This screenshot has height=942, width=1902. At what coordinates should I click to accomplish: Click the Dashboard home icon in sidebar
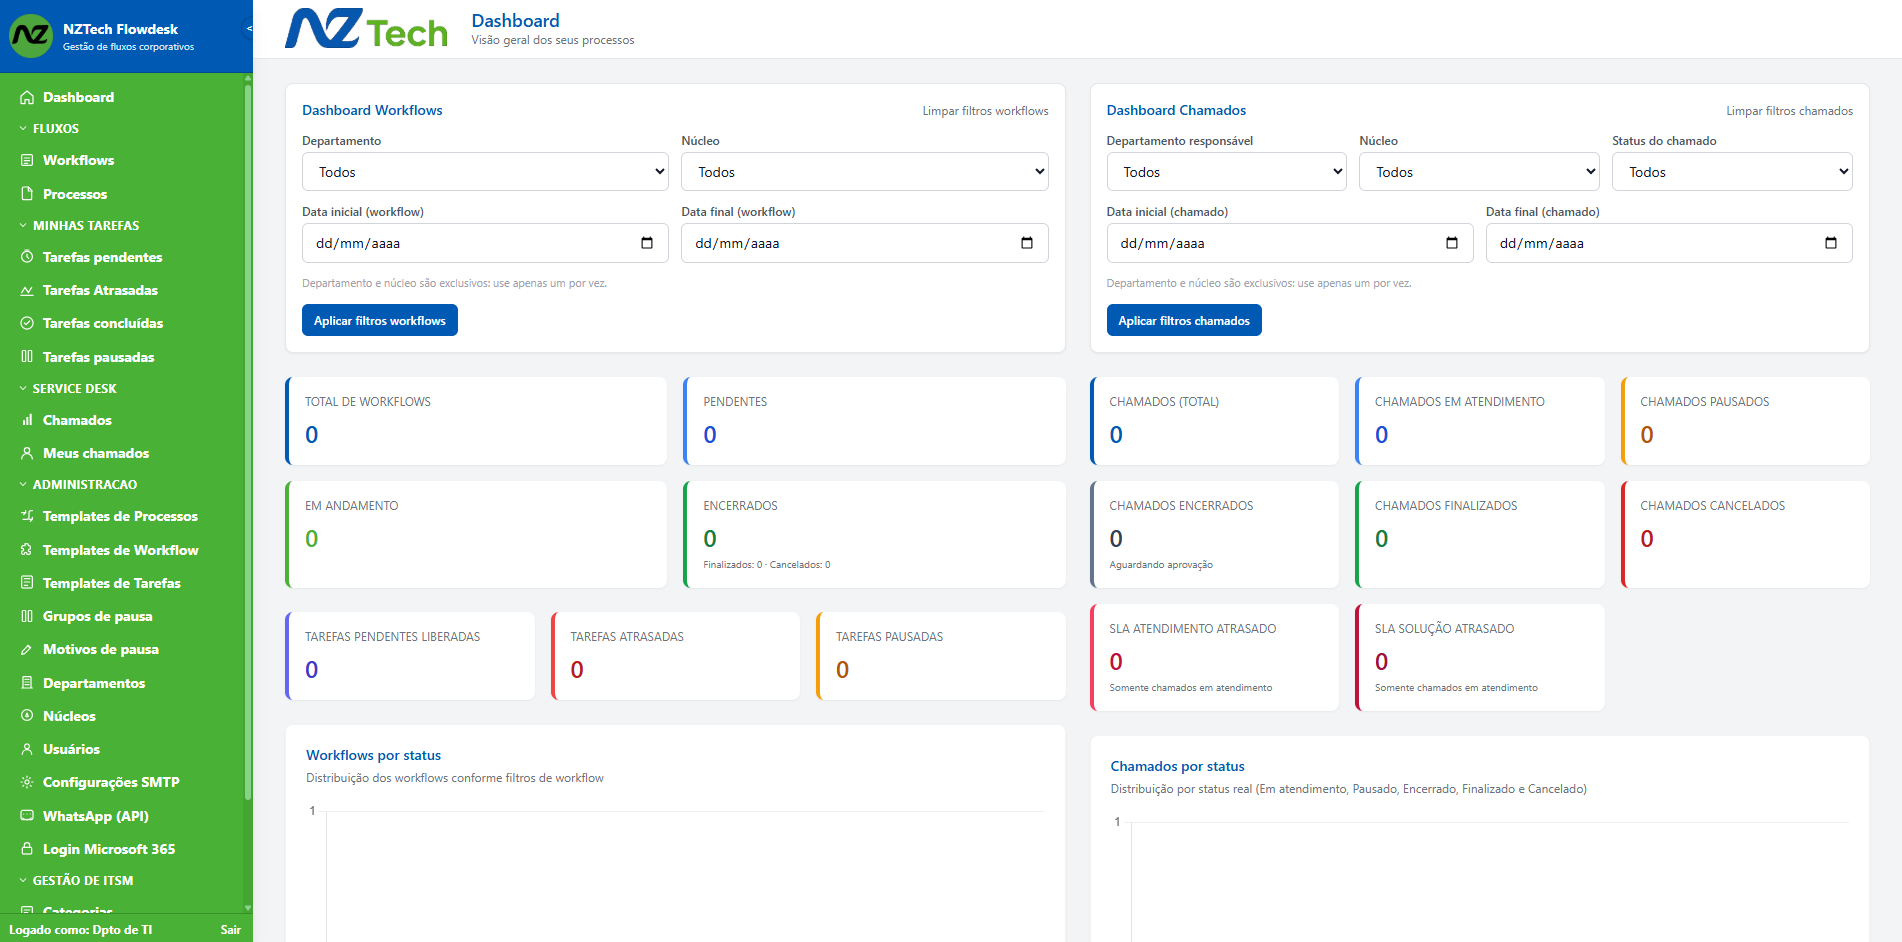click(27, 97)
